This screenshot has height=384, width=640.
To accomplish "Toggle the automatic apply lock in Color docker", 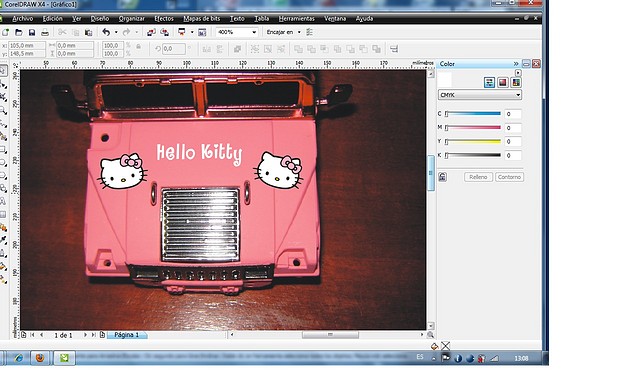I will pos(442,177).
